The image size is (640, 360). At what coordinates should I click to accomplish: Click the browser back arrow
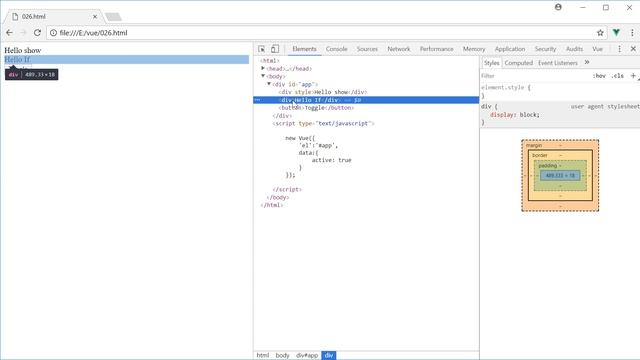(9, 33)
